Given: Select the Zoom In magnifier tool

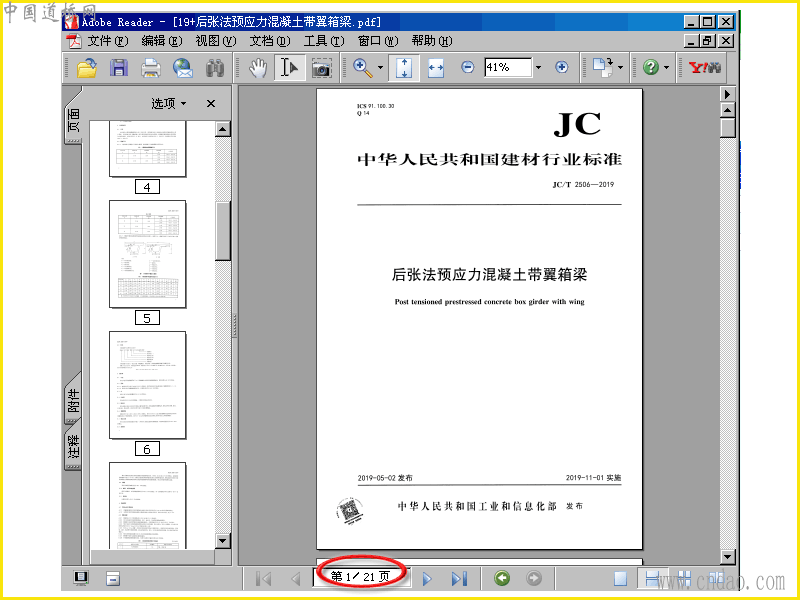Looking at the screenshot, I should 362,68.
